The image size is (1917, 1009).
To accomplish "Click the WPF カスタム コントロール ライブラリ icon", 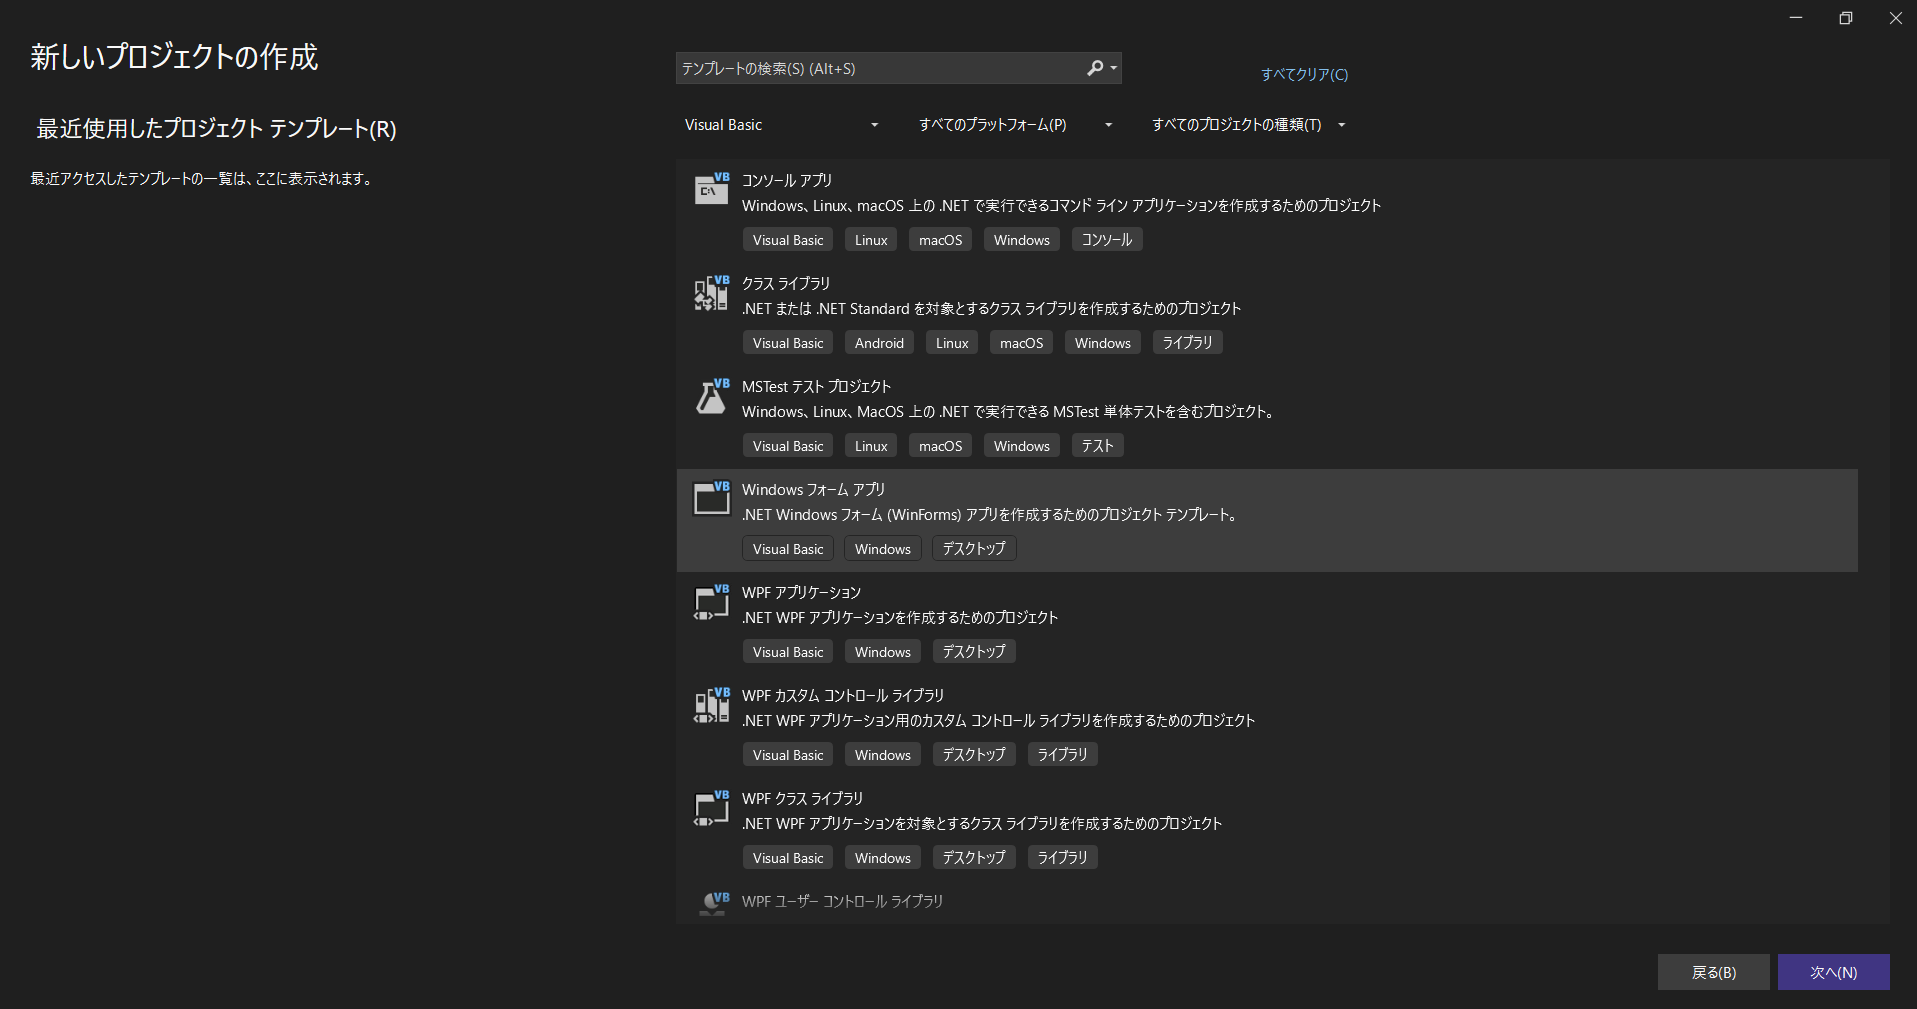I will click(x=710, y=705).
